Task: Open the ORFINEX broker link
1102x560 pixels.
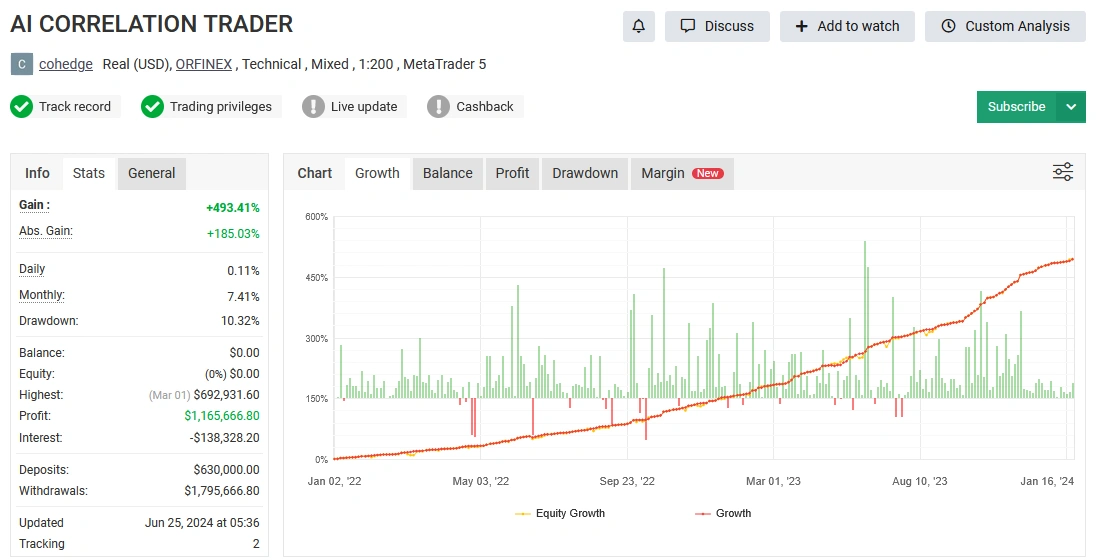Action: point(204,64)
